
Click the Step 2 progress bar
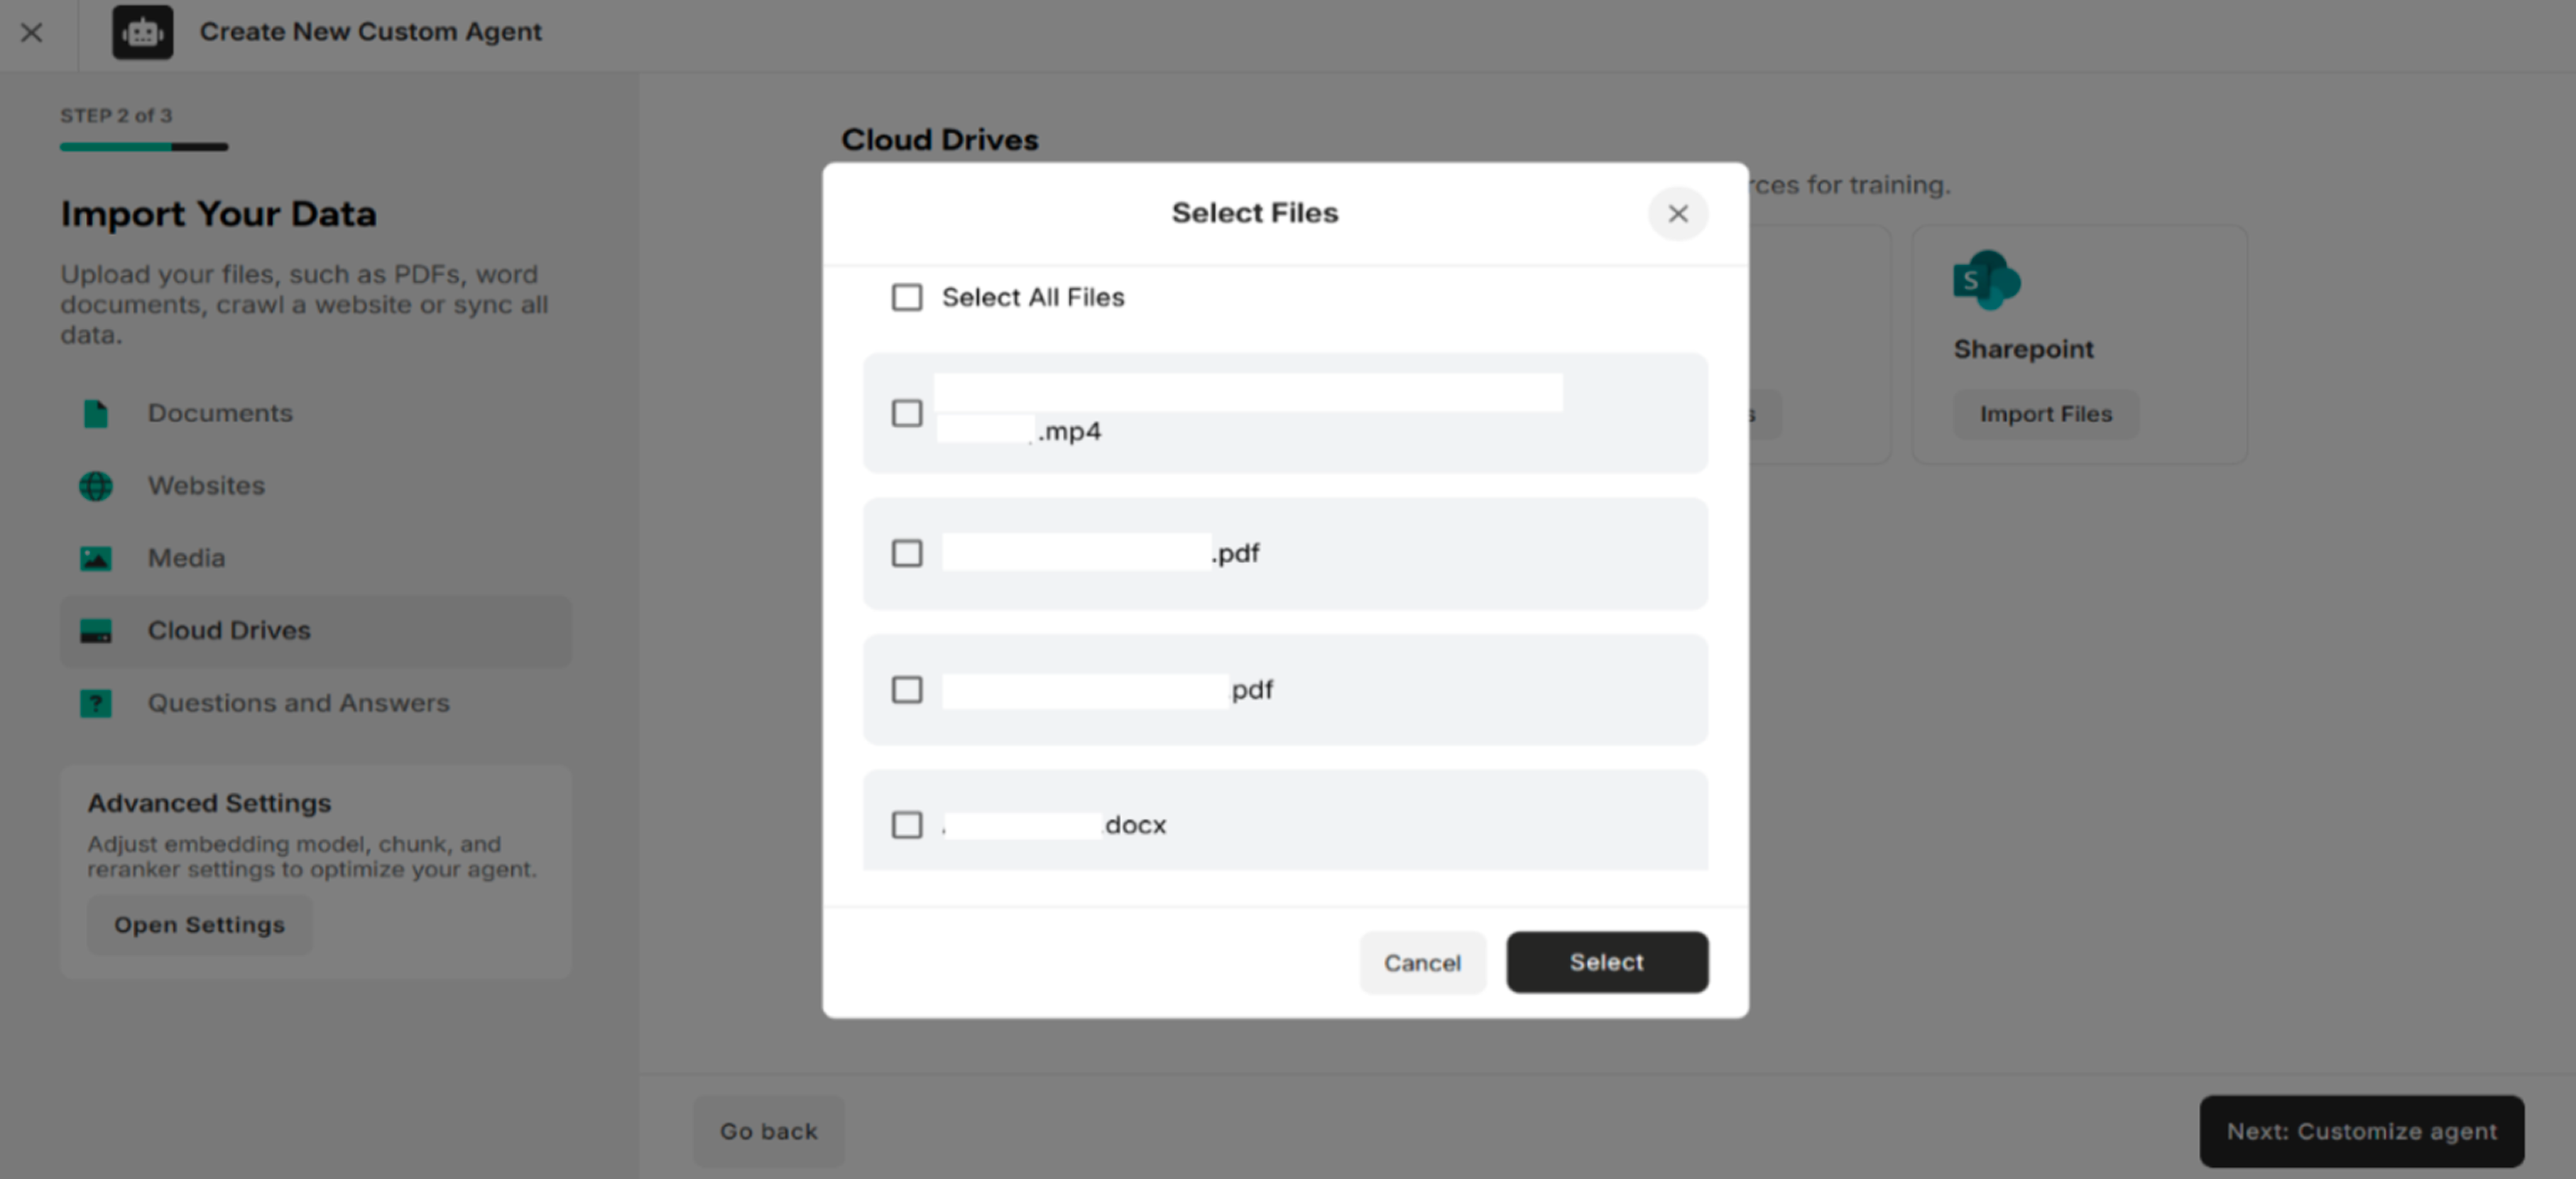coord(144,146)
